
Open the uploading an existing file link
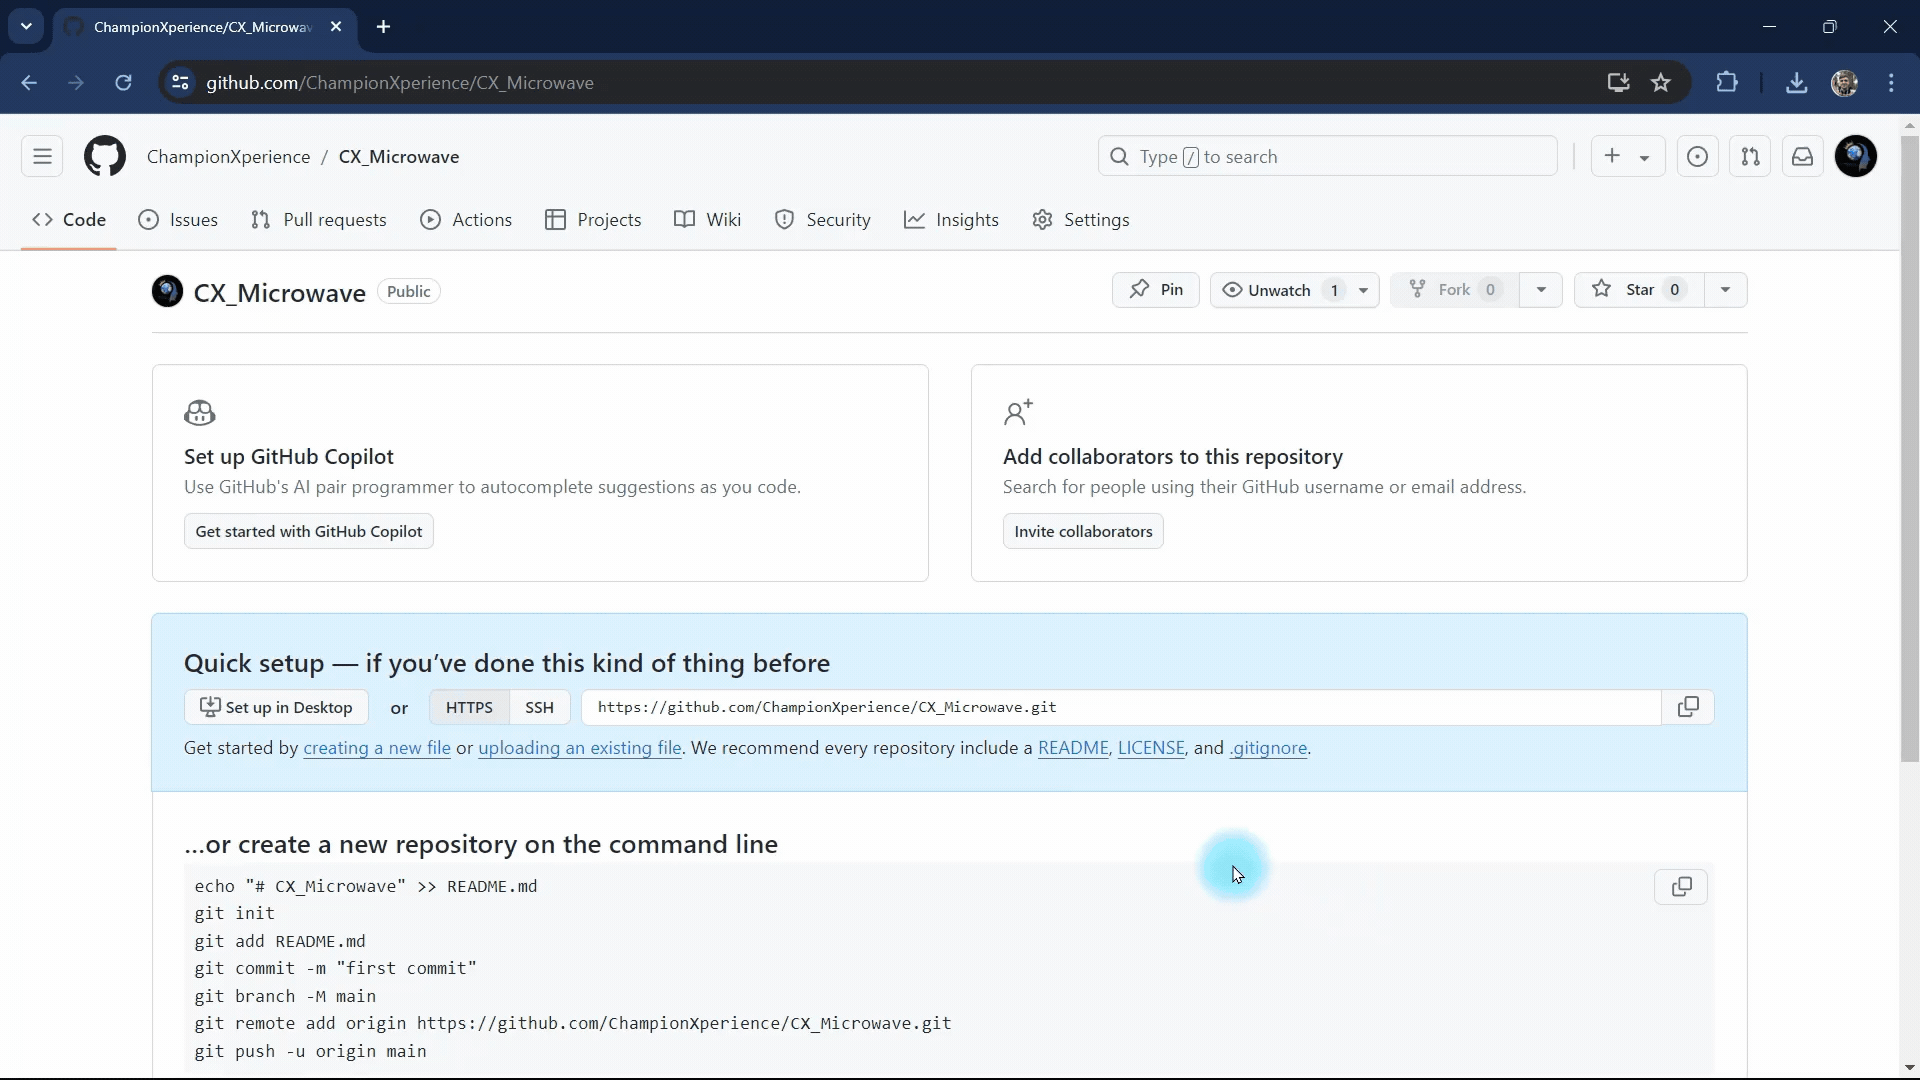(x=580, y=748)
